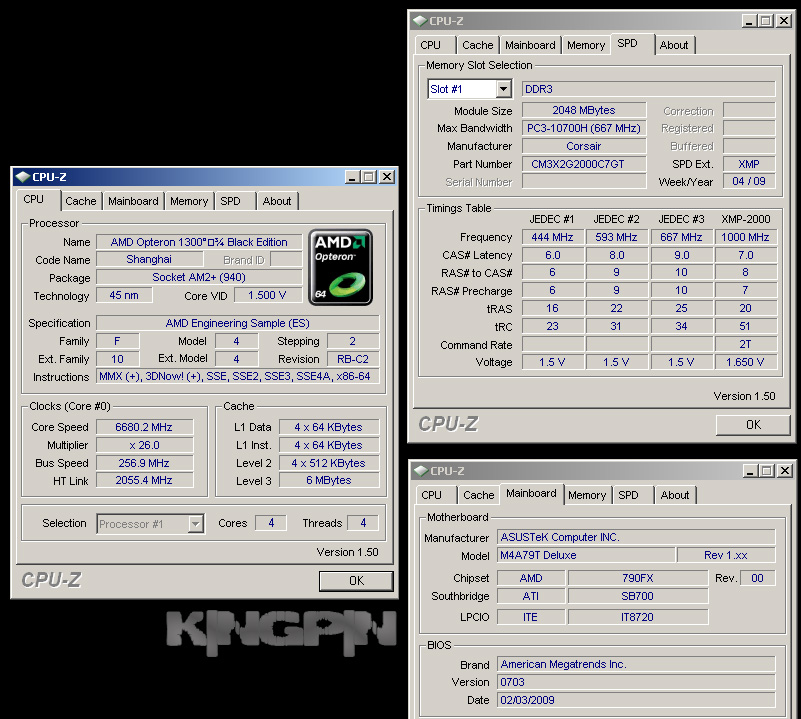Open Memory tab in CPU window
This screenshot has height=719, width=801.
pos(189,201)
